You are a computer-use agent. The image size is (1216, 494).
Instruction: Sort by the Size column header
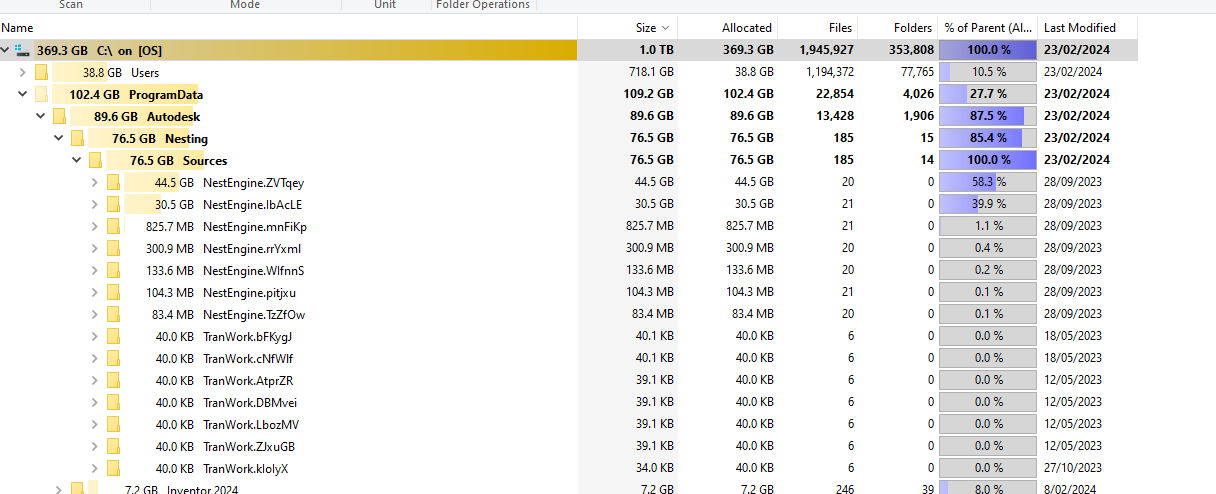[x=646, y=28]
